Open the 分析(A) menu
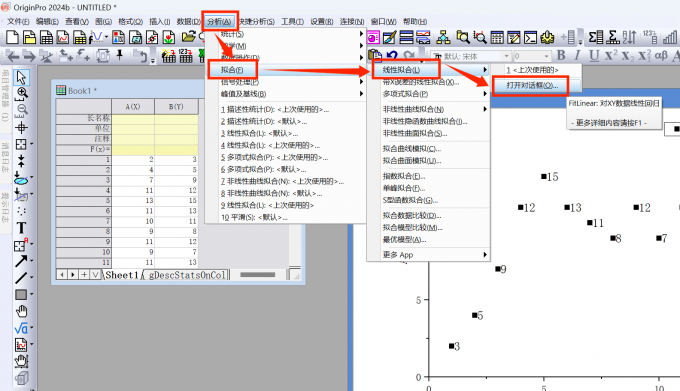This screenshot has height=391, width=680. (x=219, y=21)
